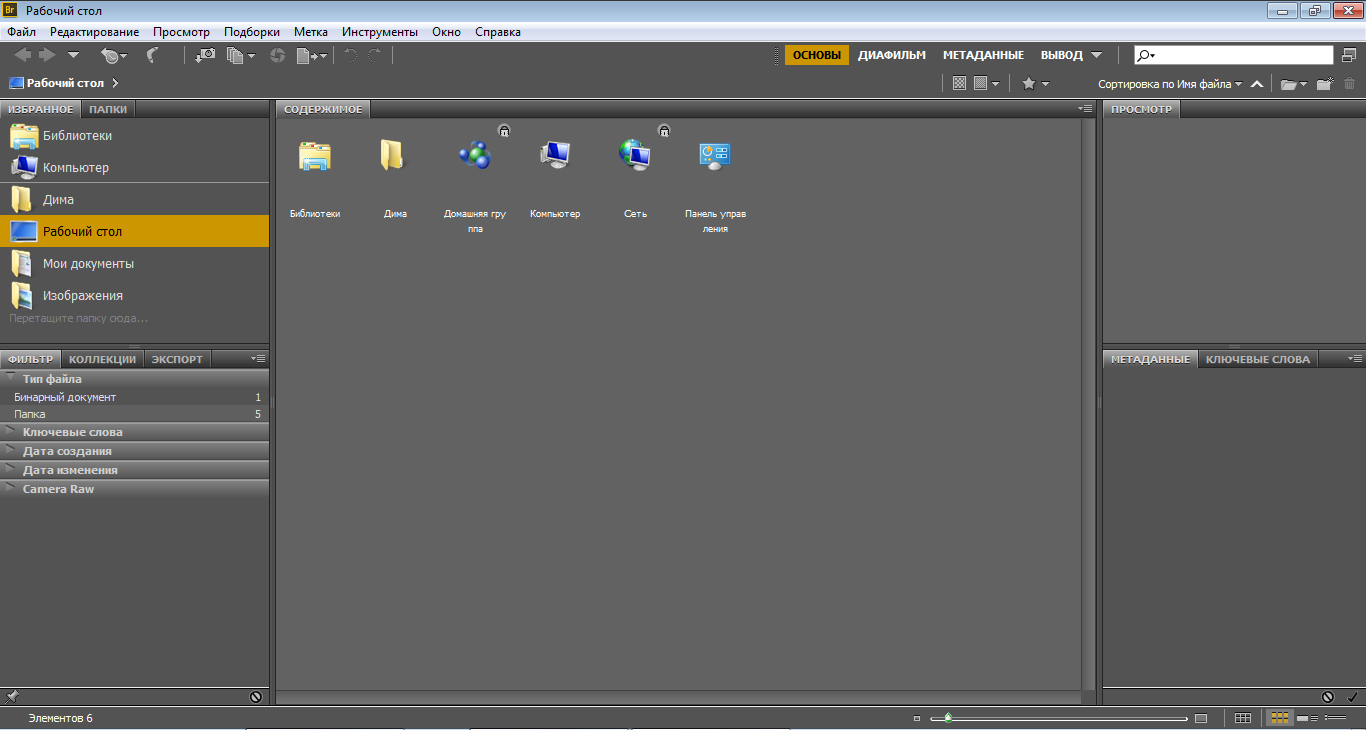Click the Compact mode icon beside search

tap(1350, 56)
